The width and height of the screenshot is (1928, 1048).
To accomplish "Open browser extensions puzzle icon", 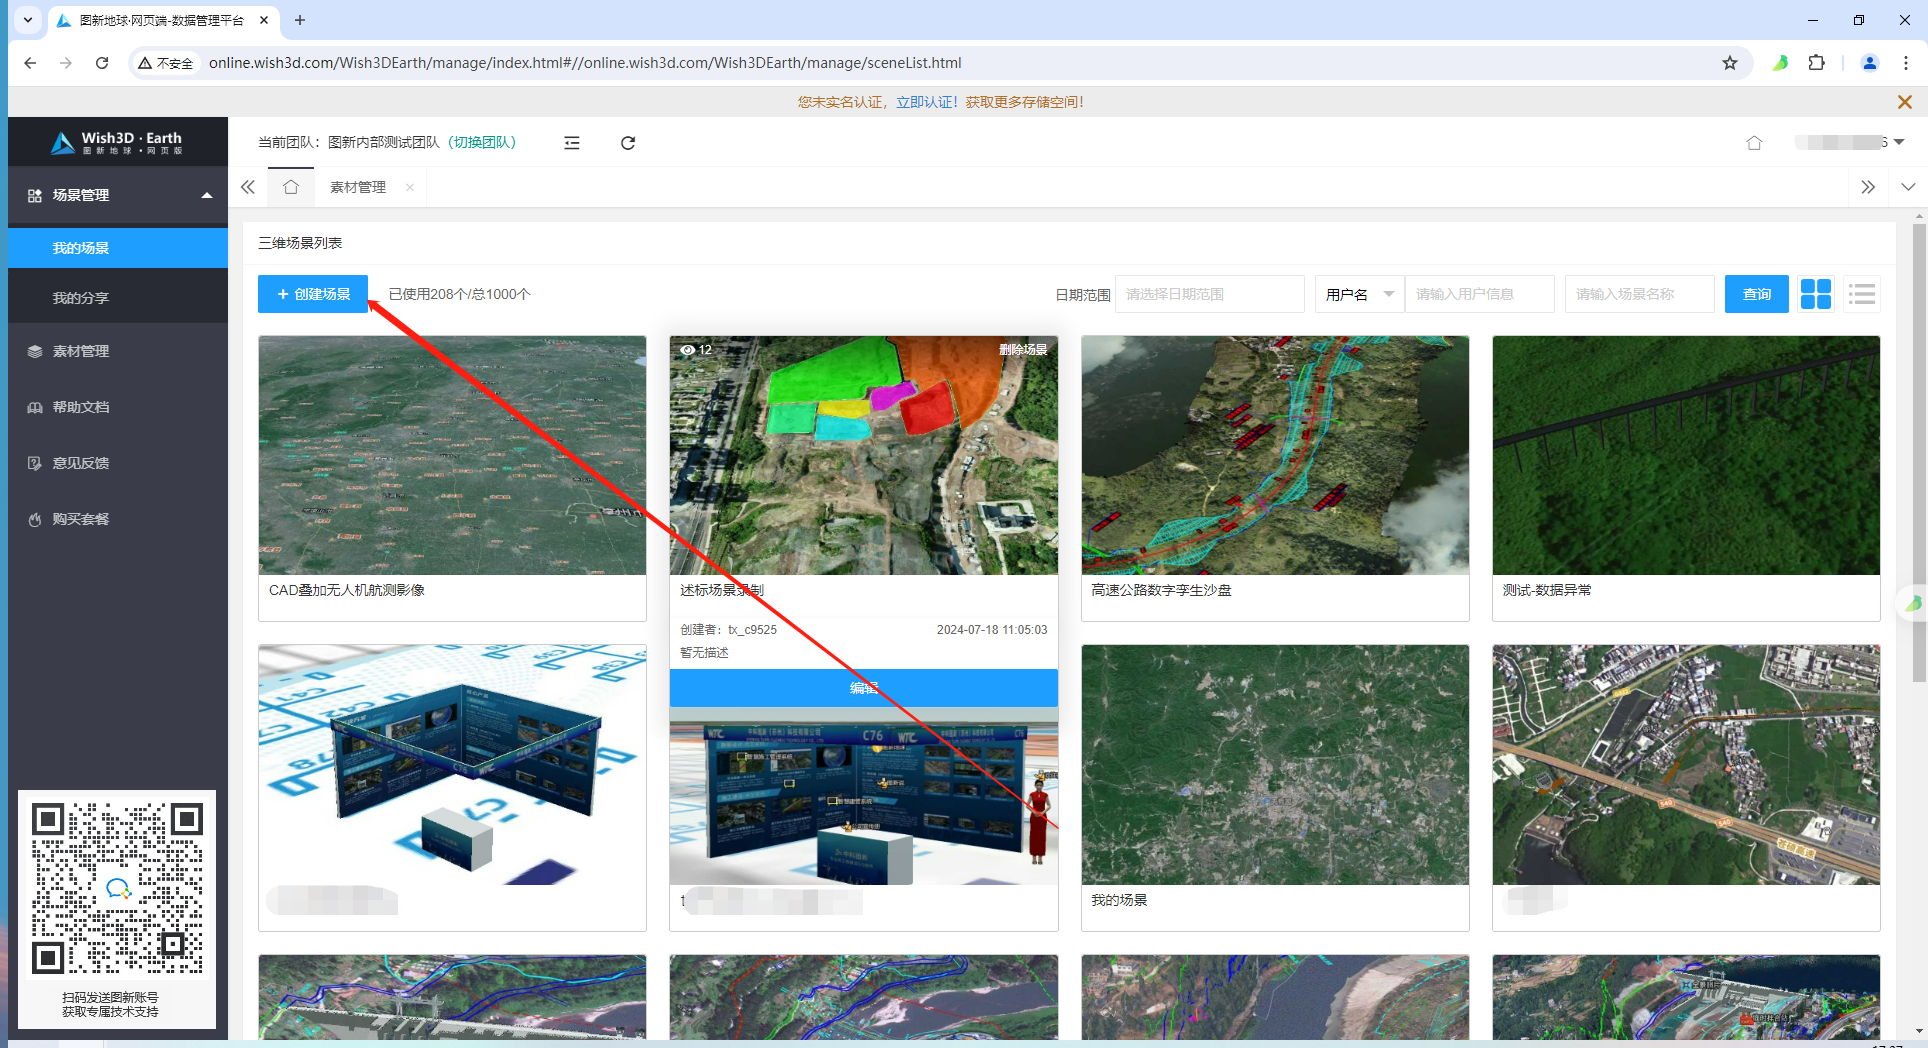I will (1817, 63).
